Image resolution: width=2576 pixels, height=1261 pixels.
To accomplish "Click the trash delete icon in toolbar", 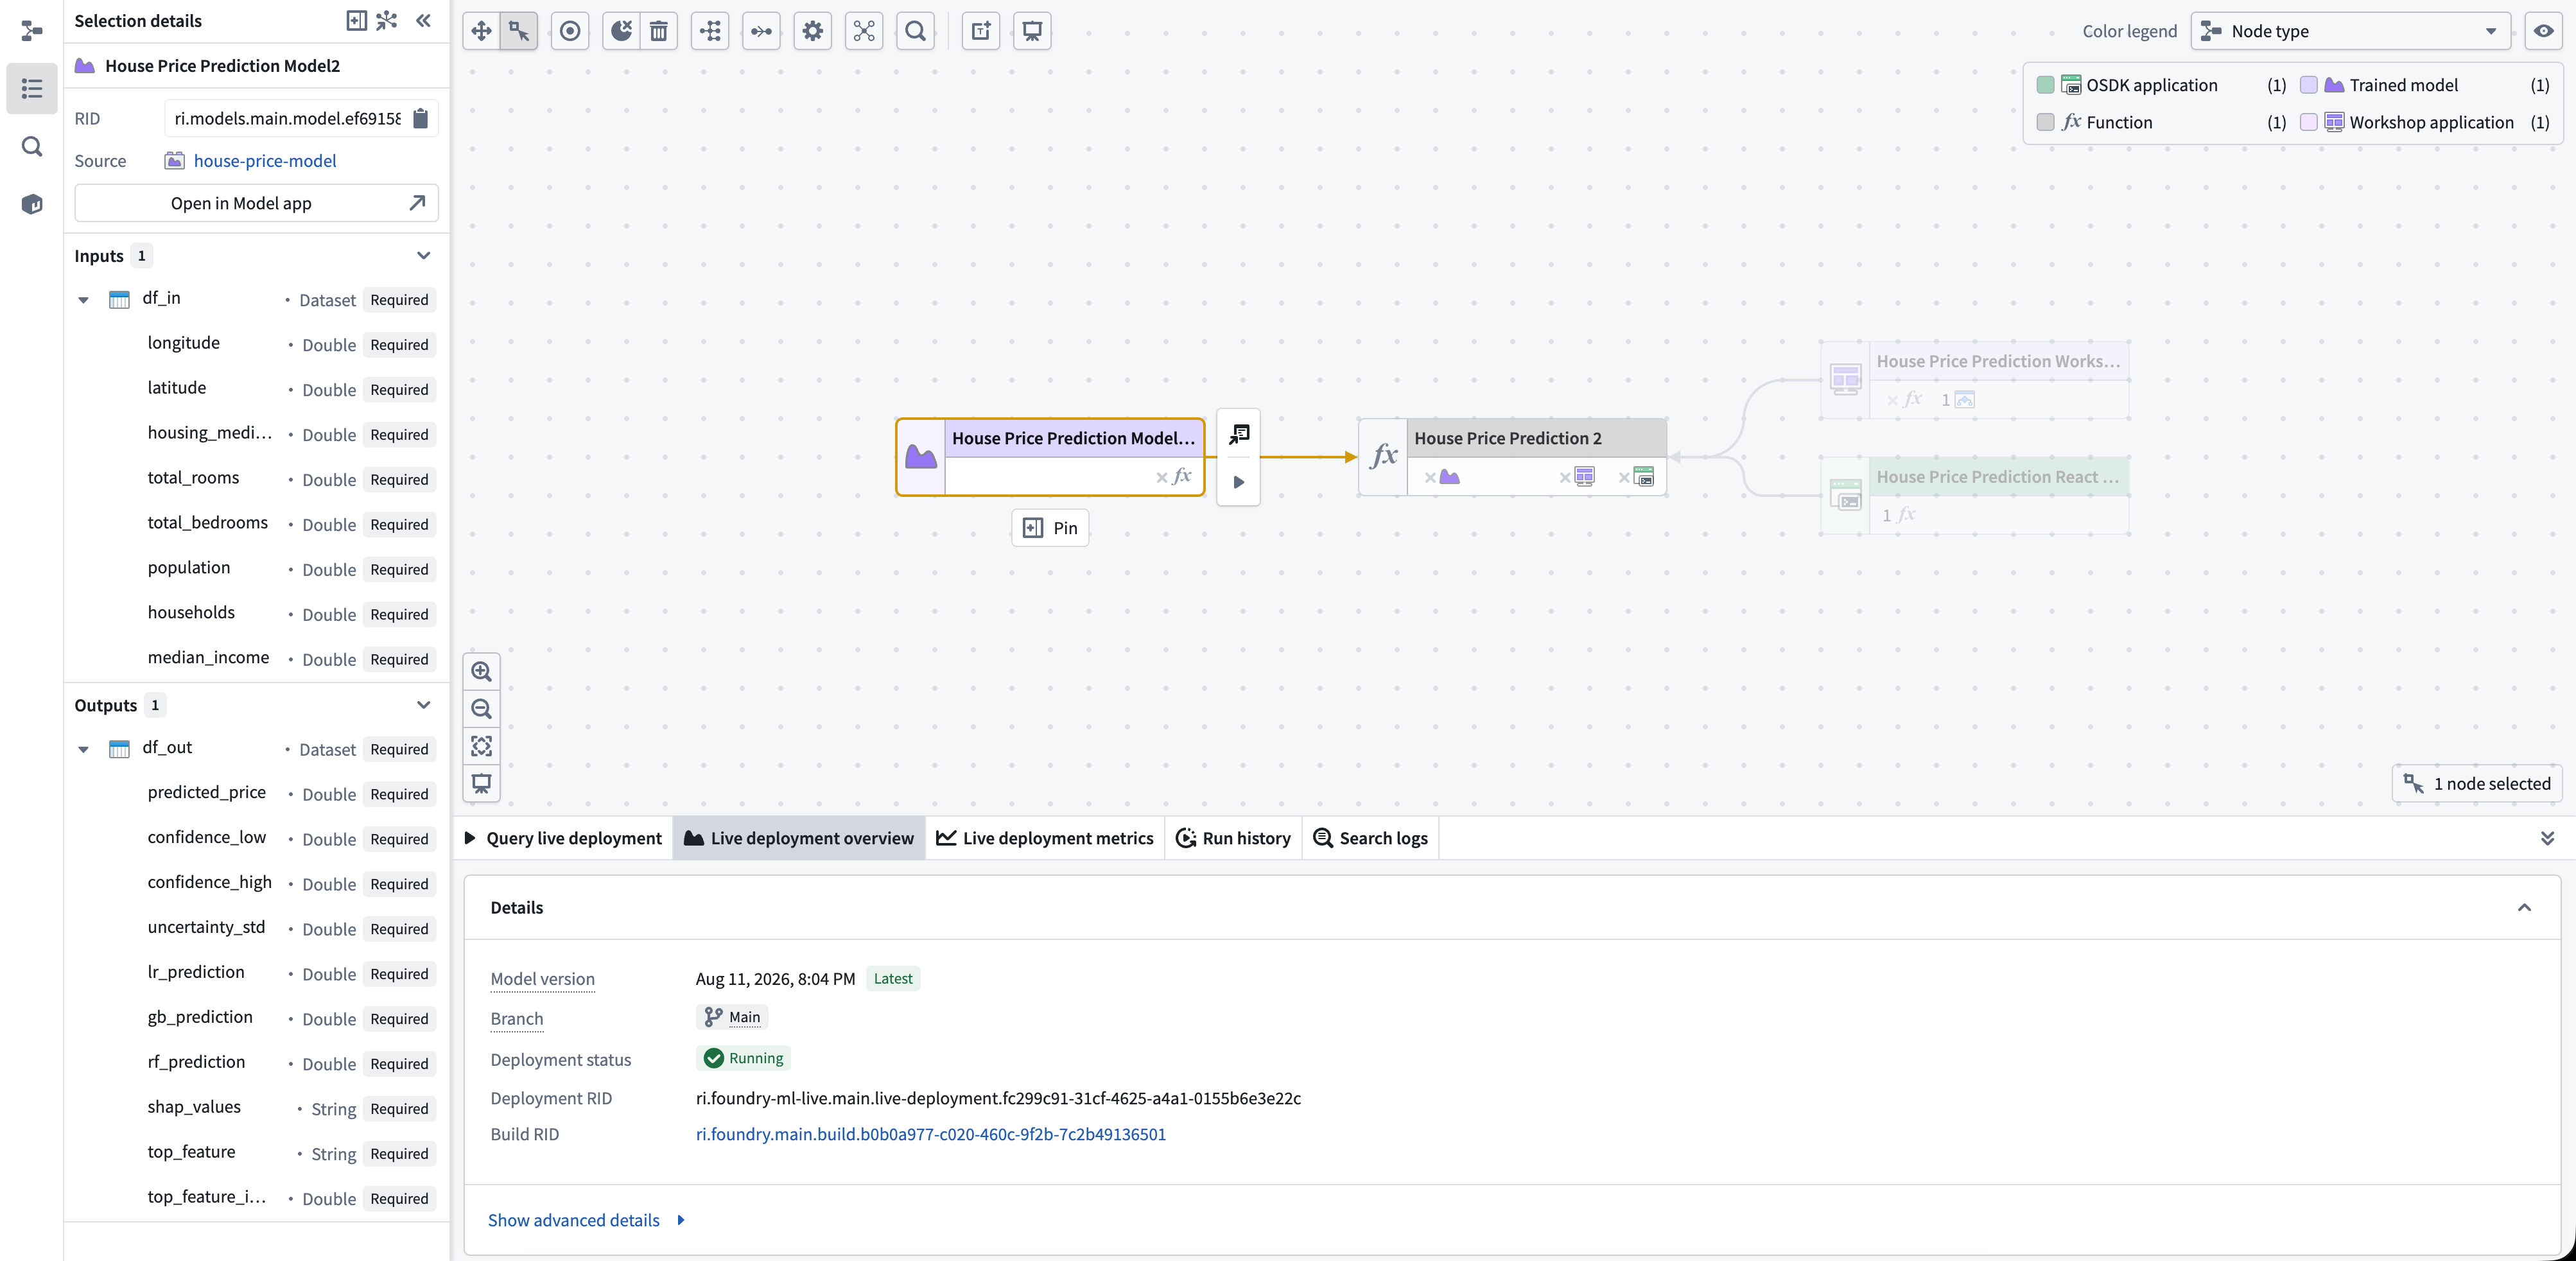I will pos(659,31).
